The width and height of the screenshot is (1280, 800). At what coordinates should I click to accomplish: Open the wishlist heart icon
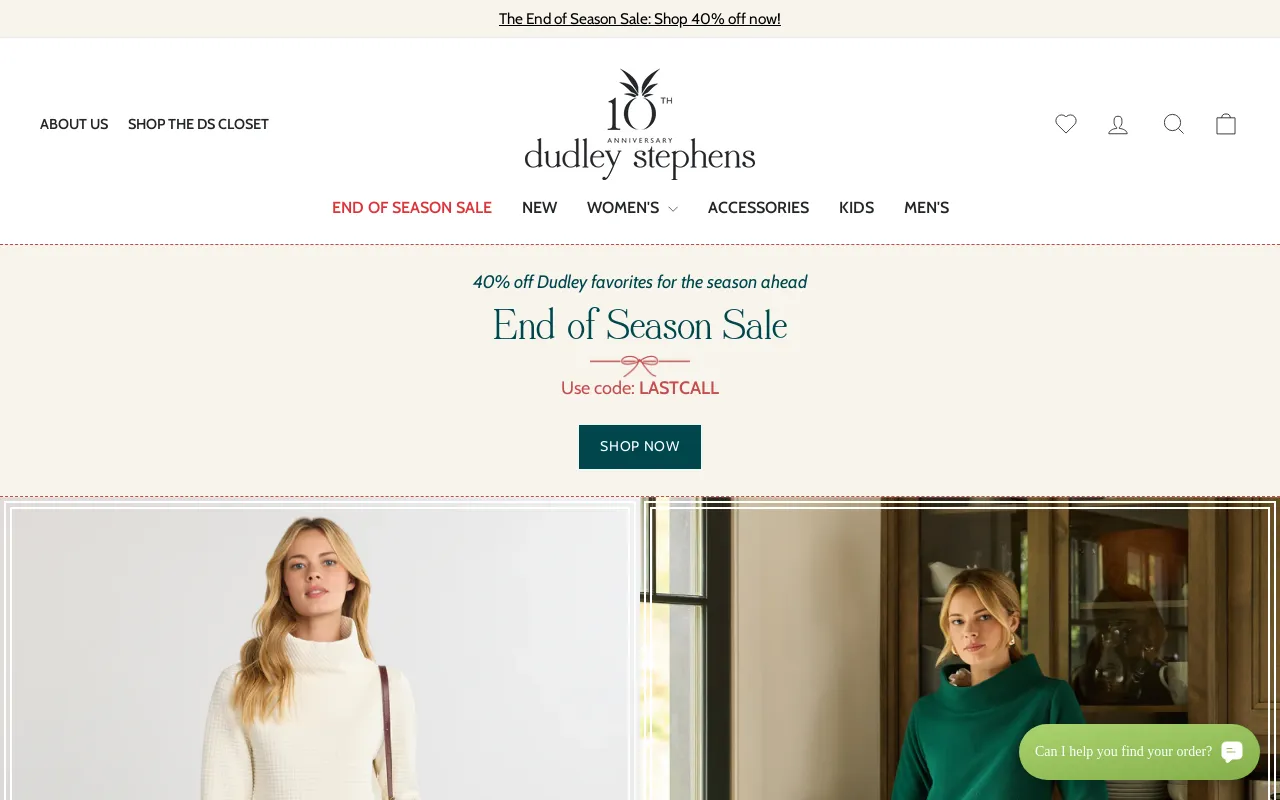pos(1066,124)
